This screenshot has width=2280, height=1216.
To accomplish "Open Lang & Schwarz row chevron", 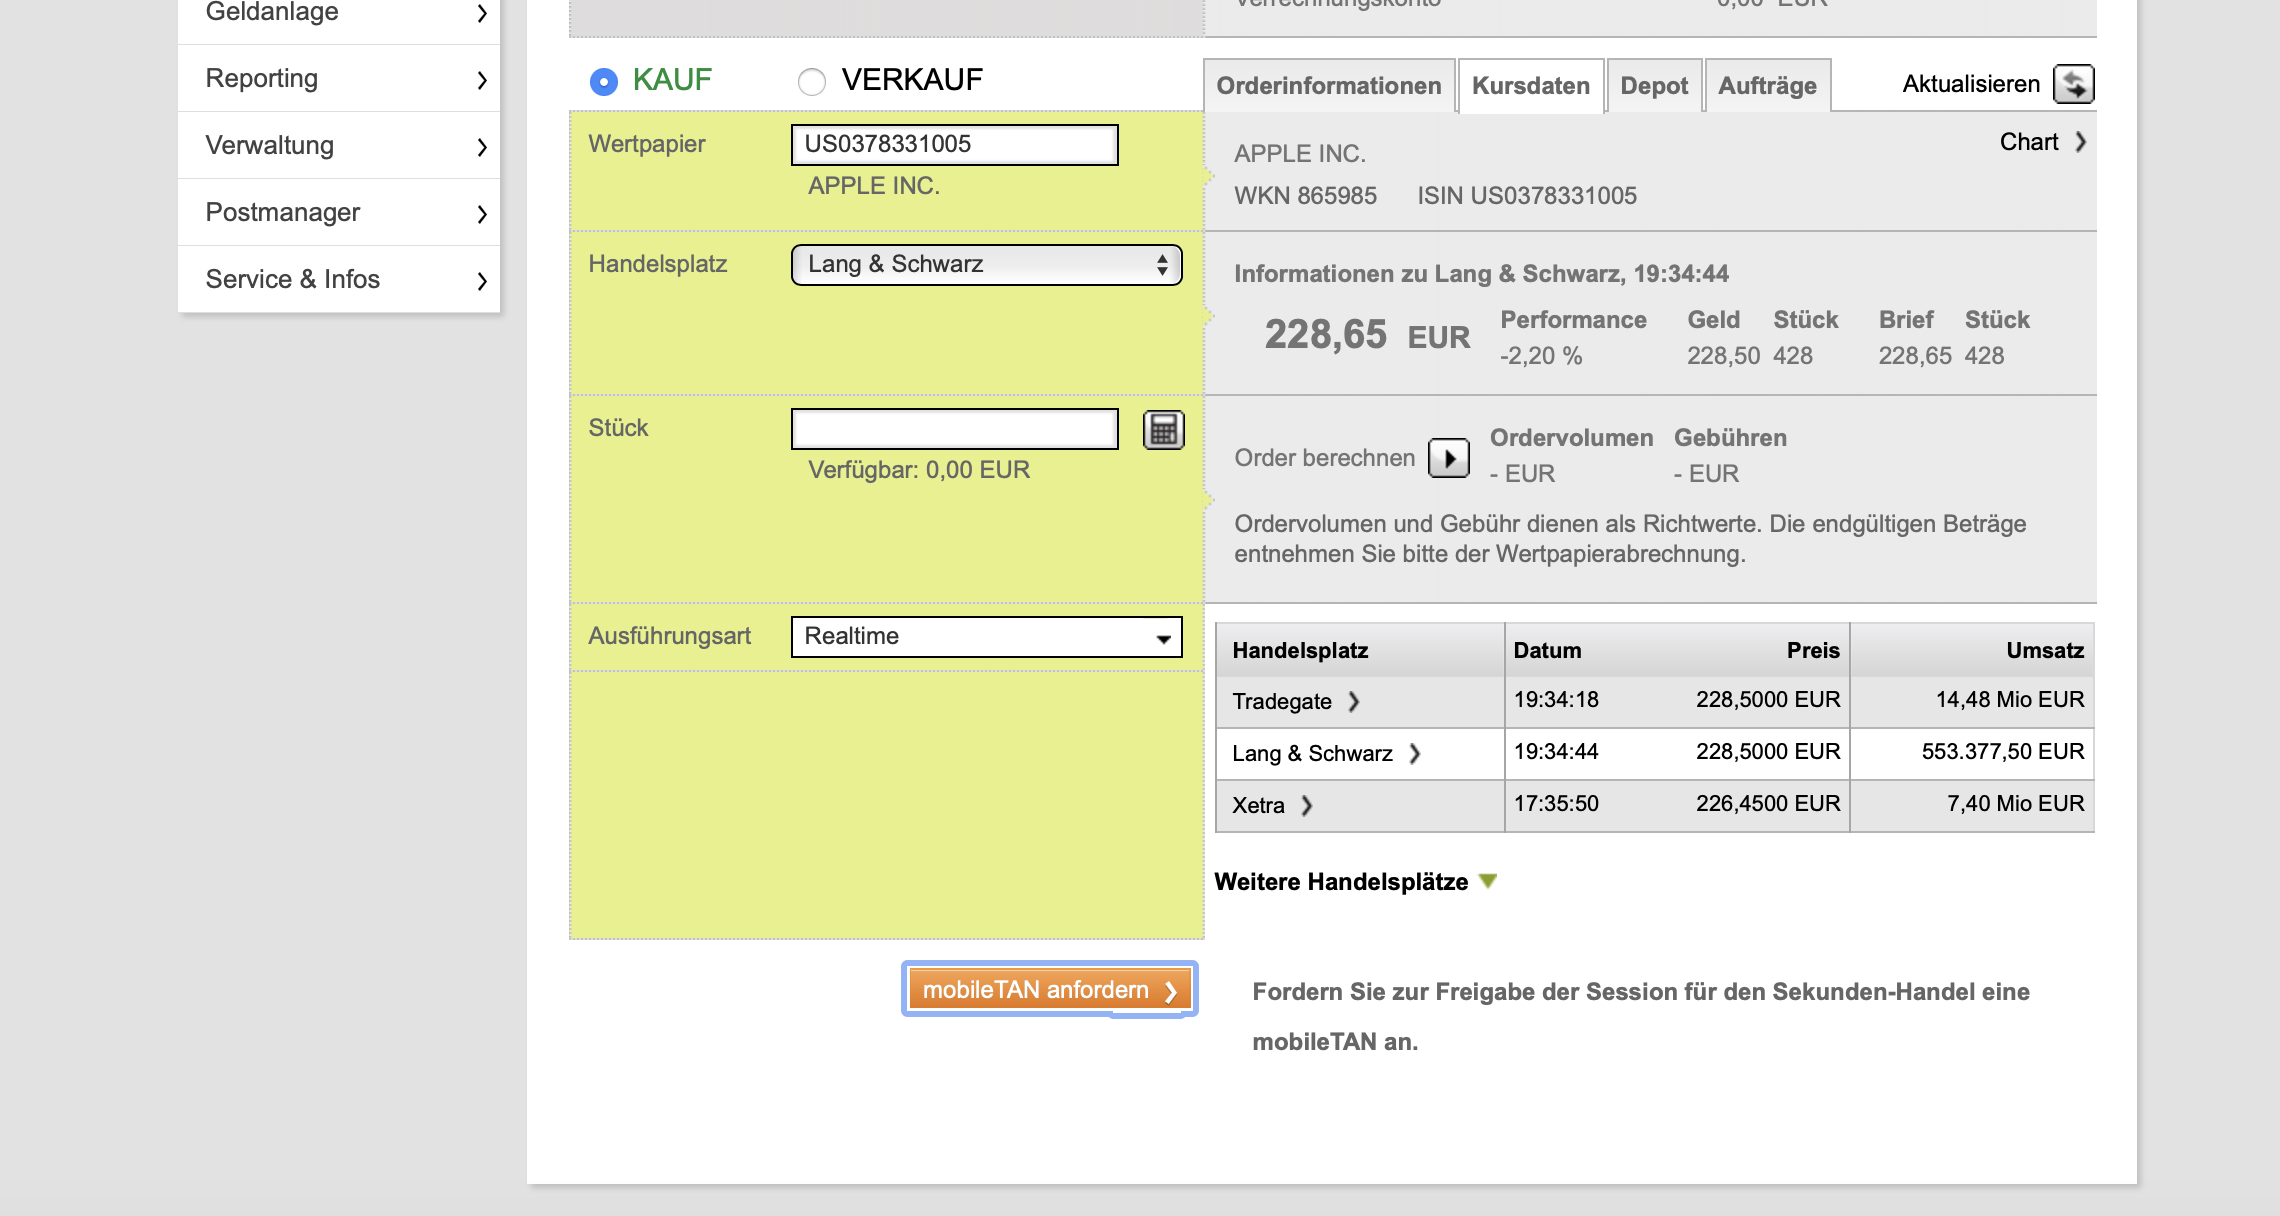I will pyautogui.click(x=1415, y=754).
